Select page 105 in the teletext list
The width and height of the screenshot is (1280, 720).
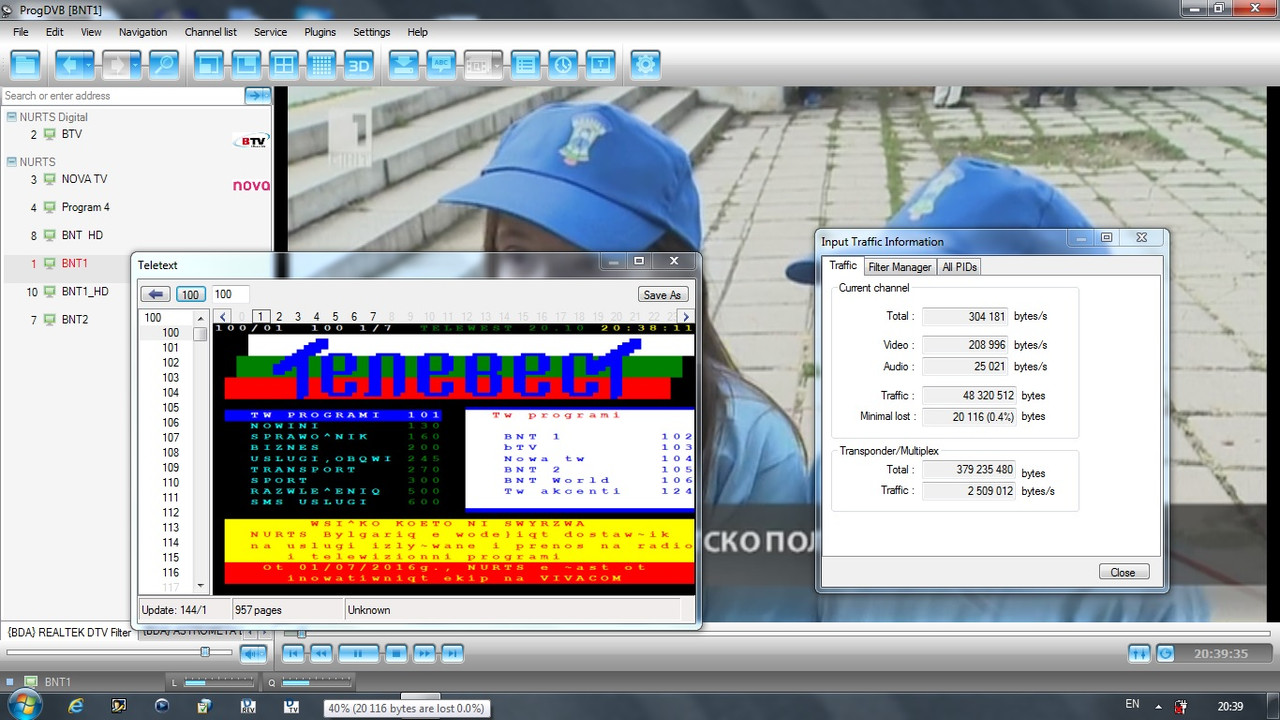(x=170, y=407)
